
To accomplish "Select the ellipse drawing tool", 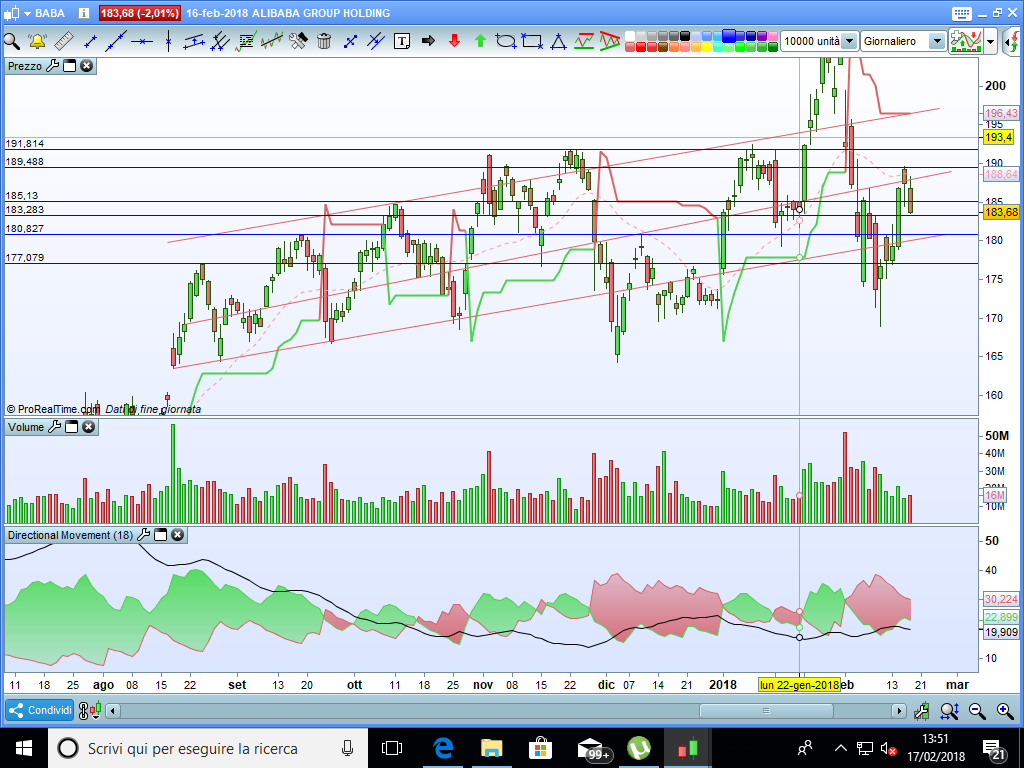I will (x=505, y=41).
